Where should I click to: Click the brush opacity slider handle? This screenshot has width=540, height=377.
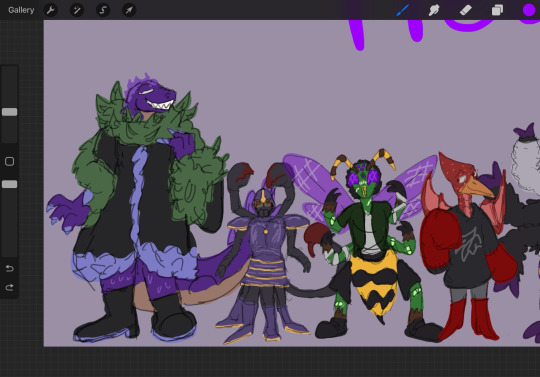(10, 184)
